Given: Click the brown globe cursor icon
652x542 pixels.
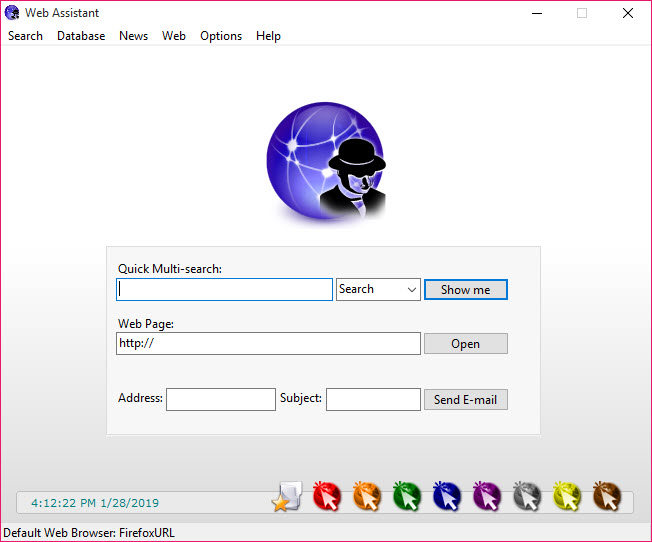Looking at the screenshot, I should (607, 496).
